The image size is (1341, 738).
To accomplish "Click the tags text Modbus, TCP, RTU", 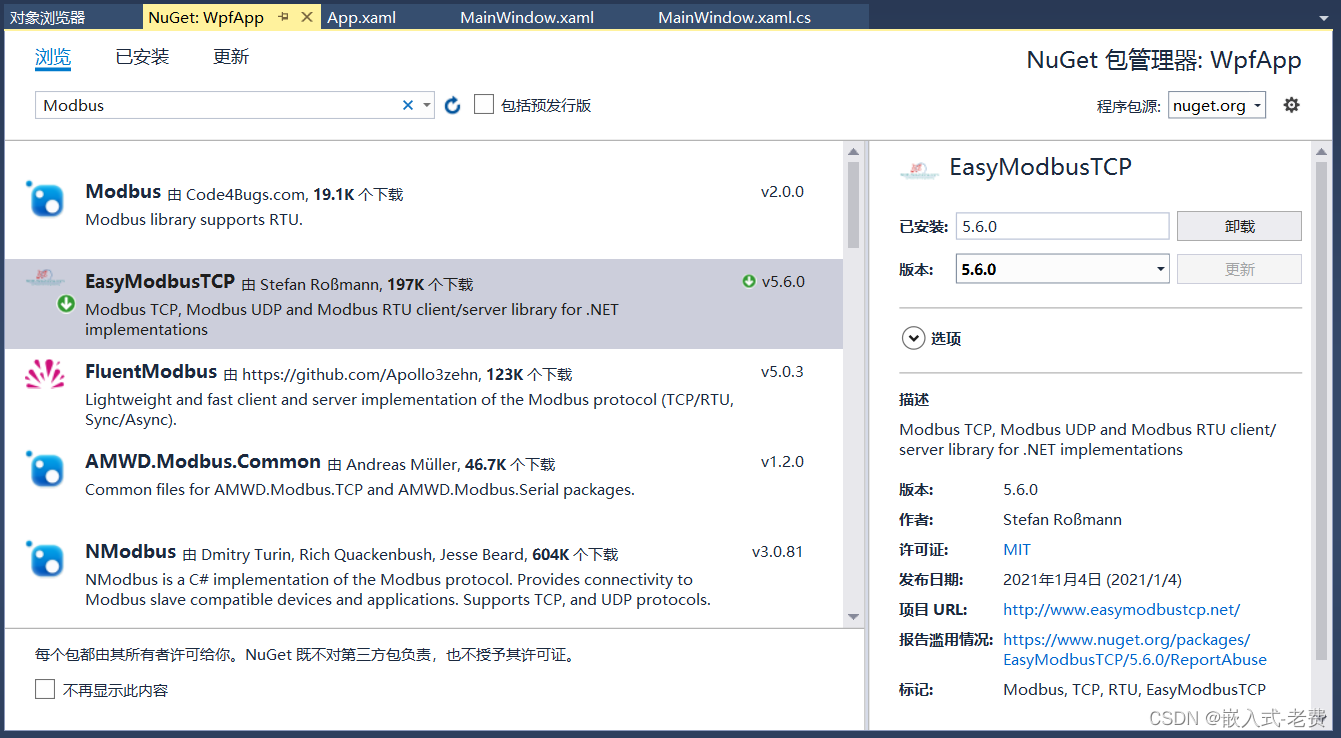I will 1134,689.
